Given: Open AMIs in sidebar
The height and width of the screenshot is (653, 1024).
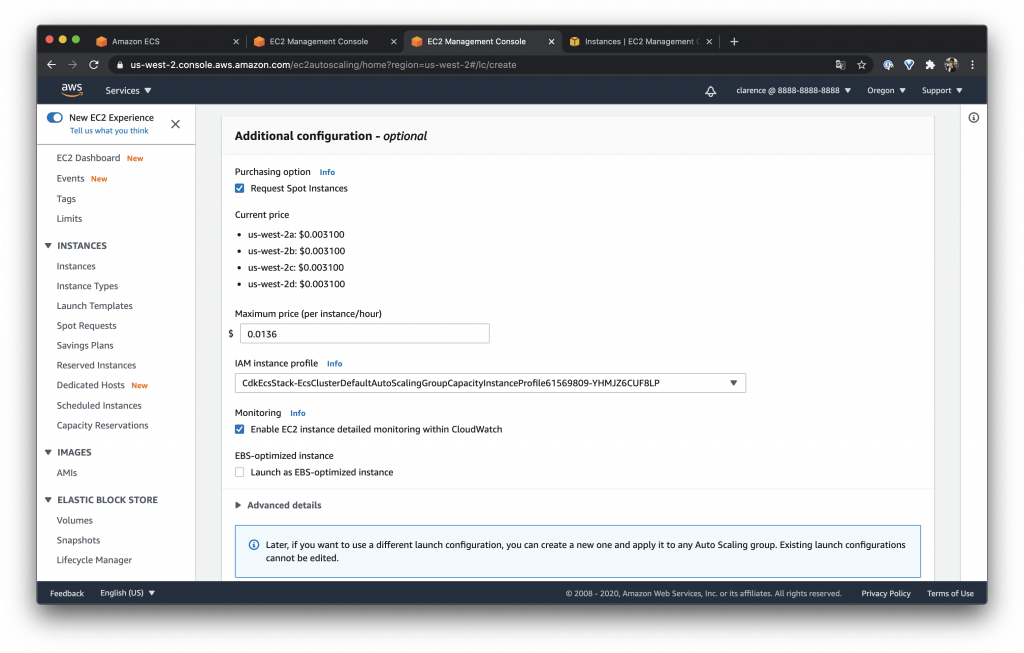Looking at the screenshot, I should pyautogui.click(x=67, y=473).
